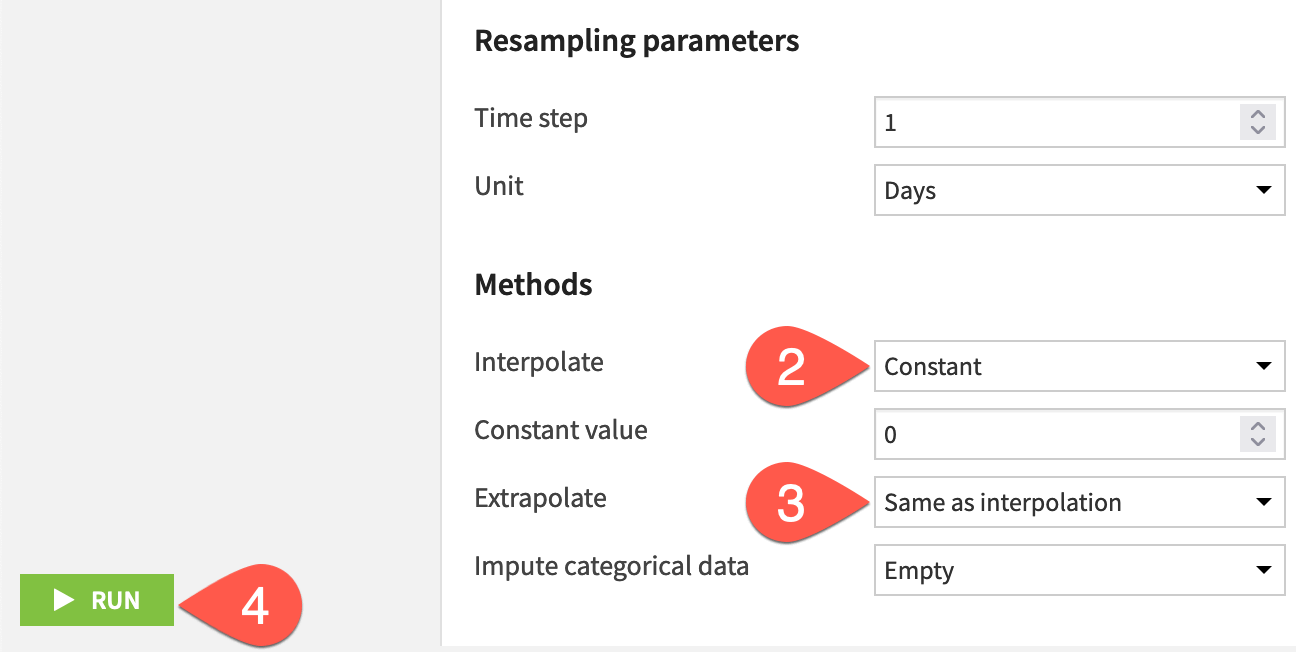Click the dropdown arrow on the Unit field
Screen dimensions: 1296x652
1262,190
